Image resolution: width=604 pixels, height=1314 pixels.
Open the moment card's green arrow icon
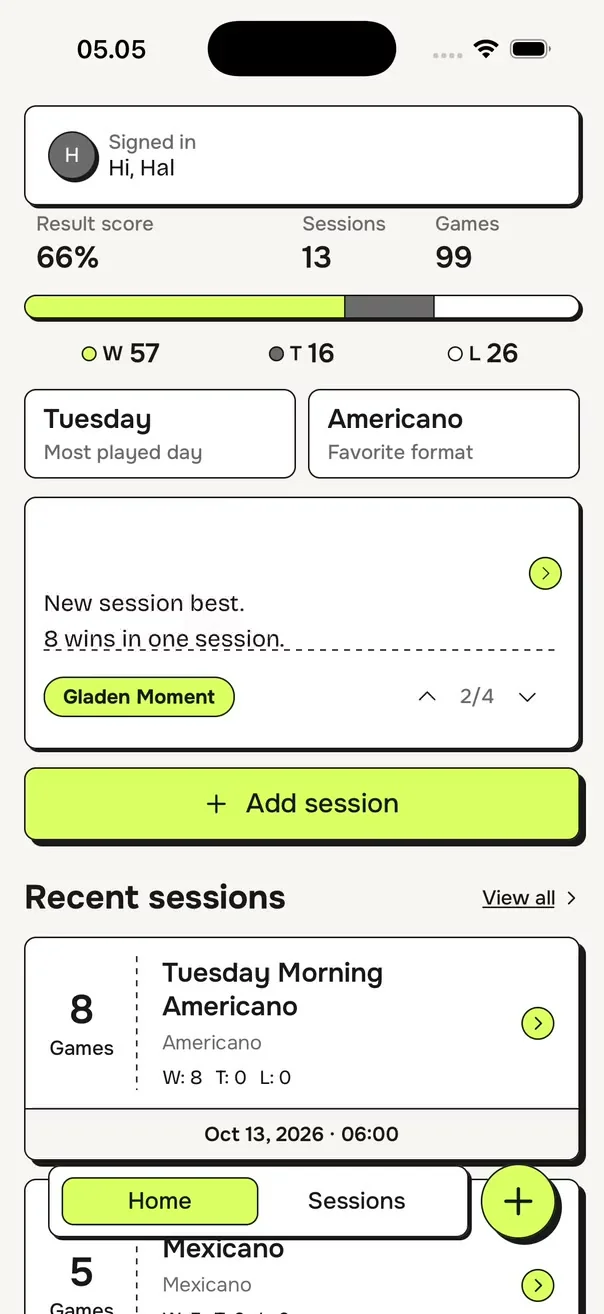(545, 573)
